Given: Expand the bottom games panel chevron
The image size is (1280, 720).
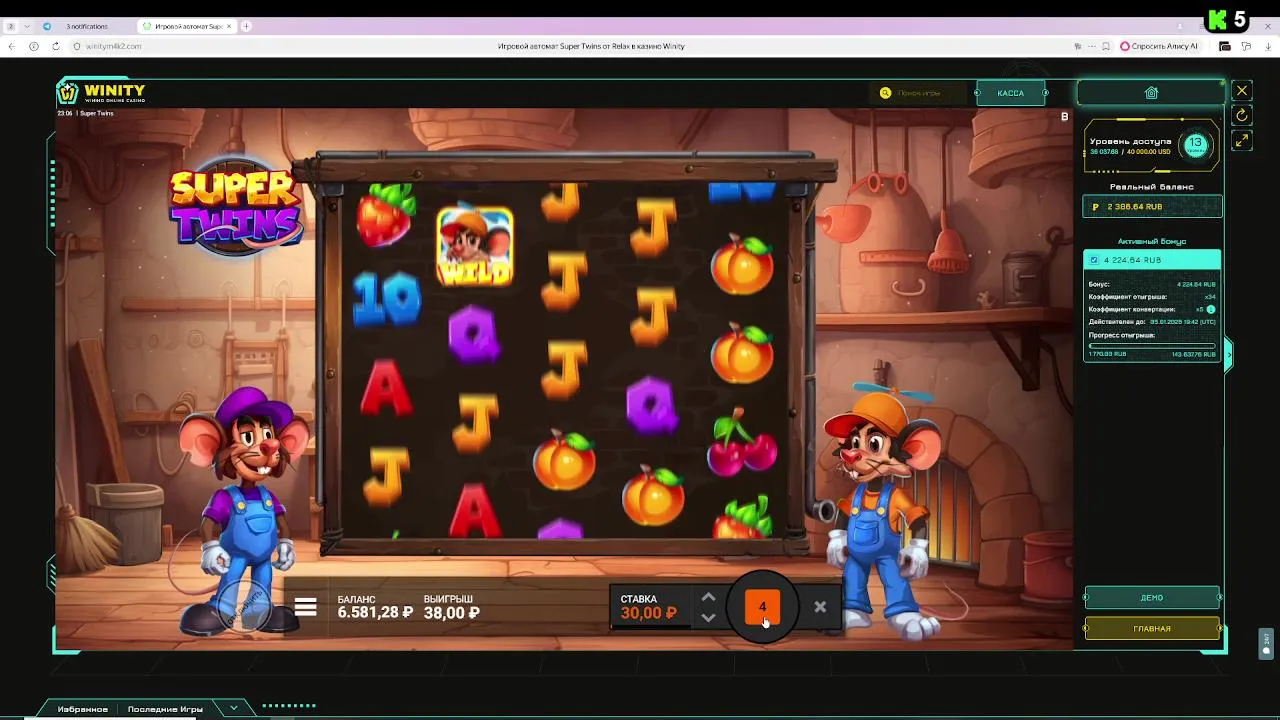Looking at the screenshot, I should tap(234, 708).
